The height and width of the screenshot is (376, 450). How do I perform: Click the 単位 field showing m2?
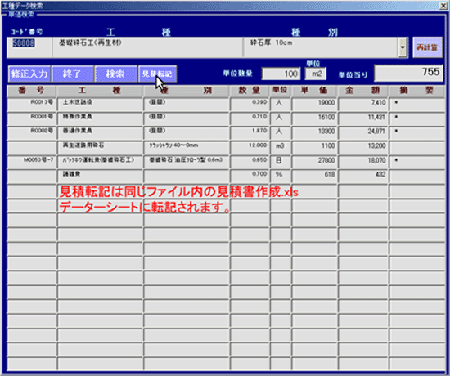[x=315, y=74]
